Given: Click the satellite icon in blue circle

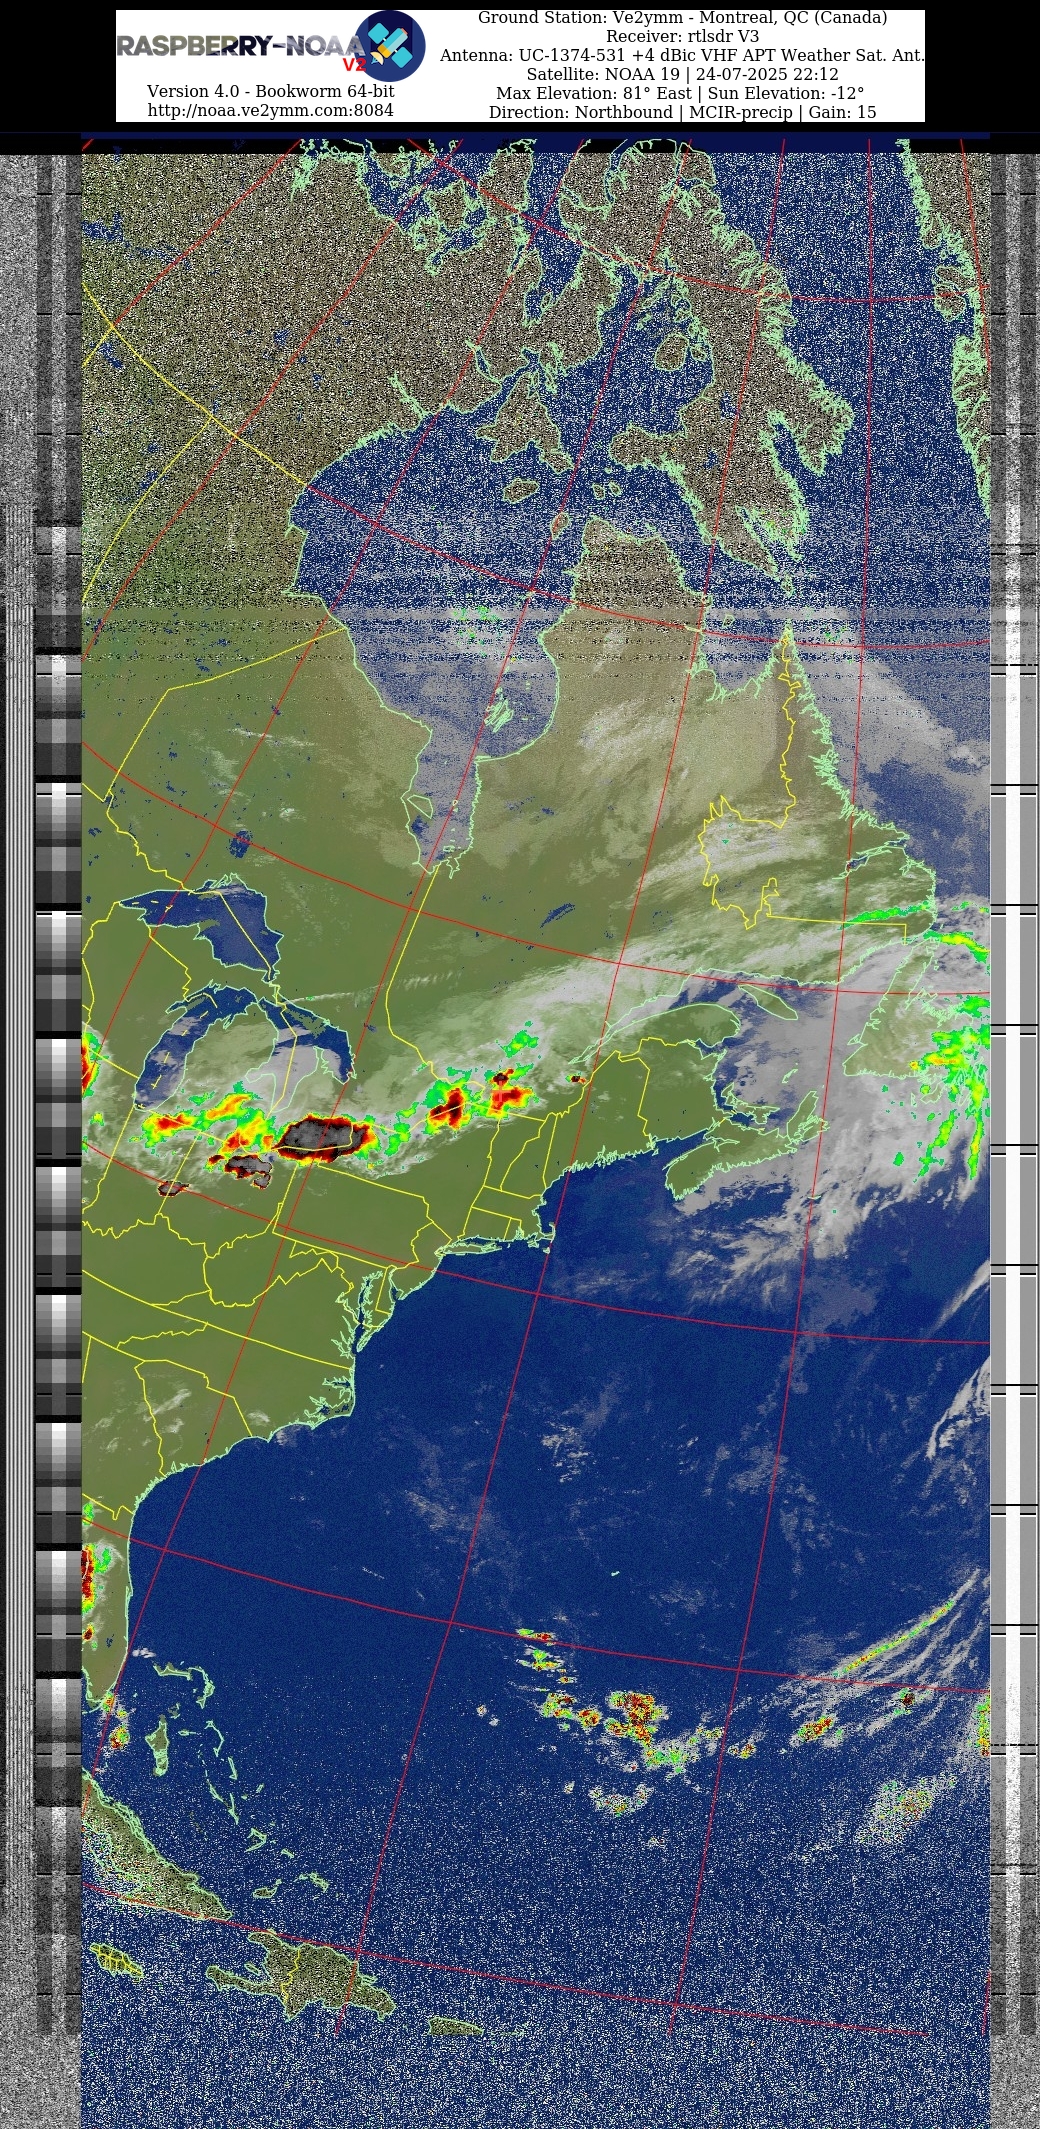Looking at the screenshot, I should point(390,46).
